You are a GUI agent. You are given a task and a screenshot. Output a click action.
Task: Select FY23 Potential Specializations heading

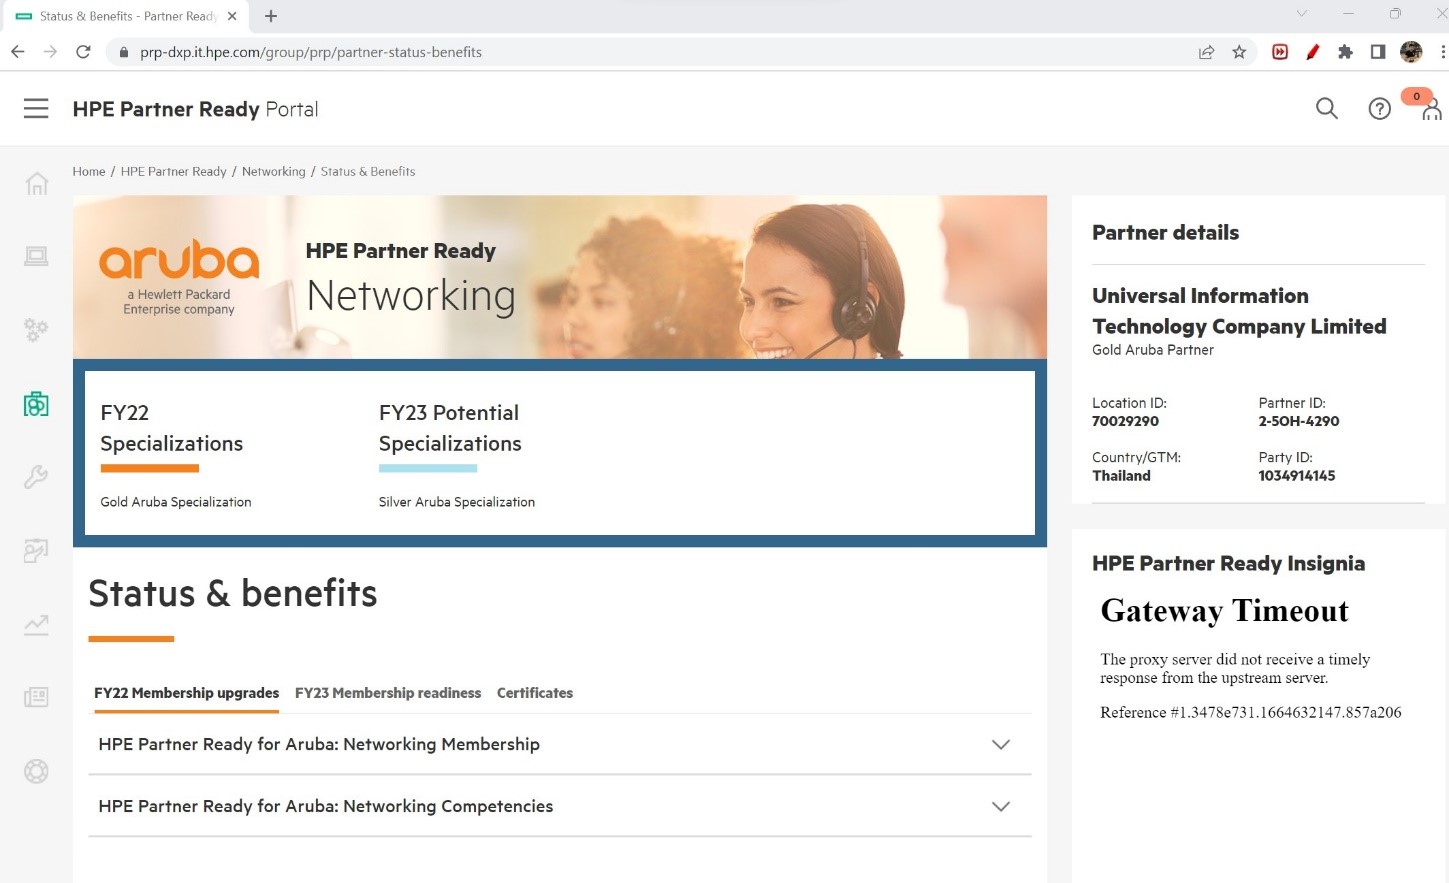pos(450,428)
